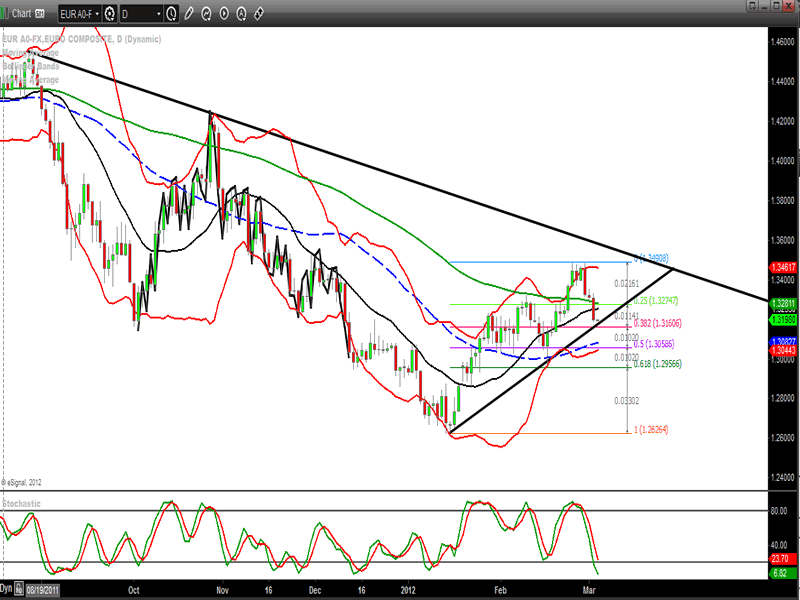800x600 pixels.
Task: Click the EUR A0-FX Euro Composite title
Action: (x=82, y=39)
